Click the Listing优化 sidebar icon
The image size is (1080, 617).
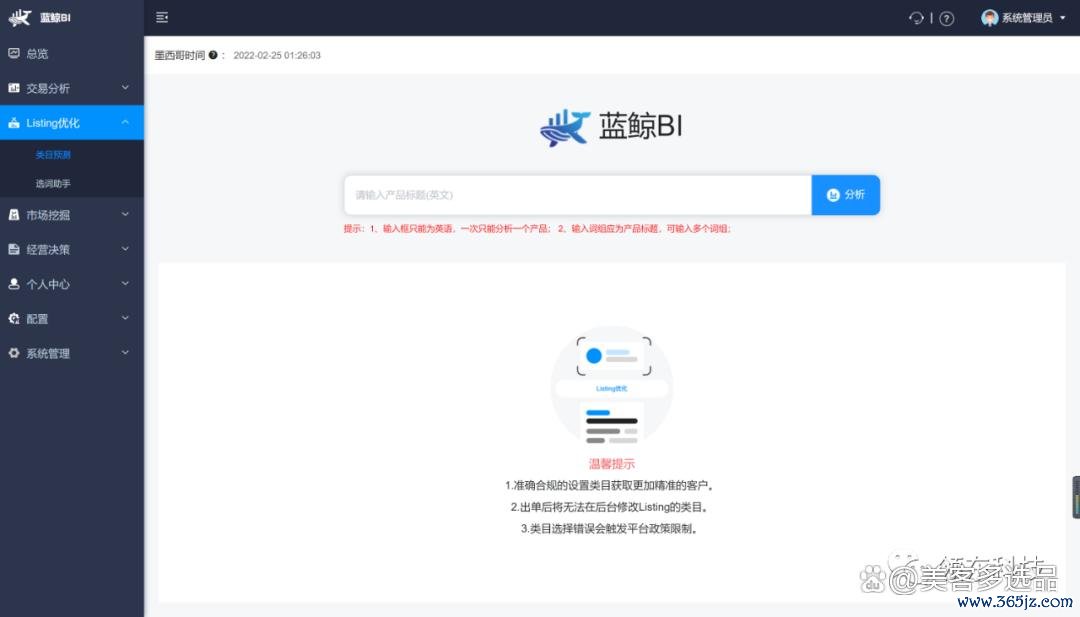click(14, 123)
